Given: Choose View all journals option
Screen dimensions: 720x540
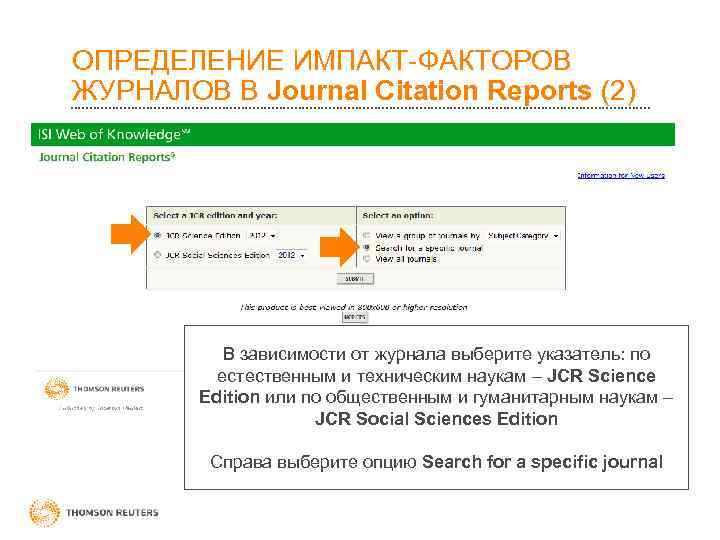Looking at the screenshot, I should [x=366, y=259].
